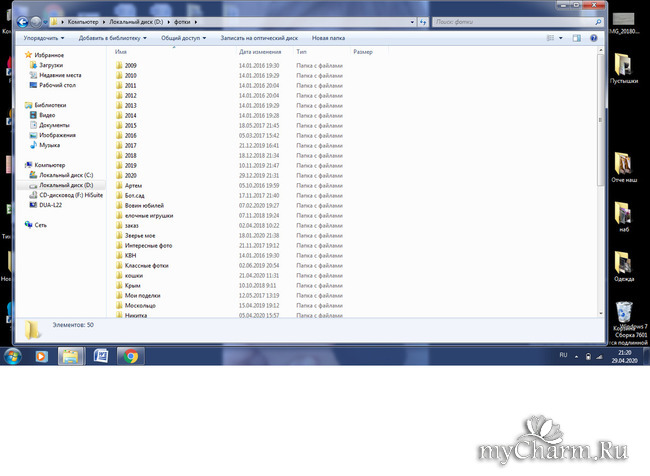Click the Windows Start button
The image size is (650, 476).
tap(12, 355)
